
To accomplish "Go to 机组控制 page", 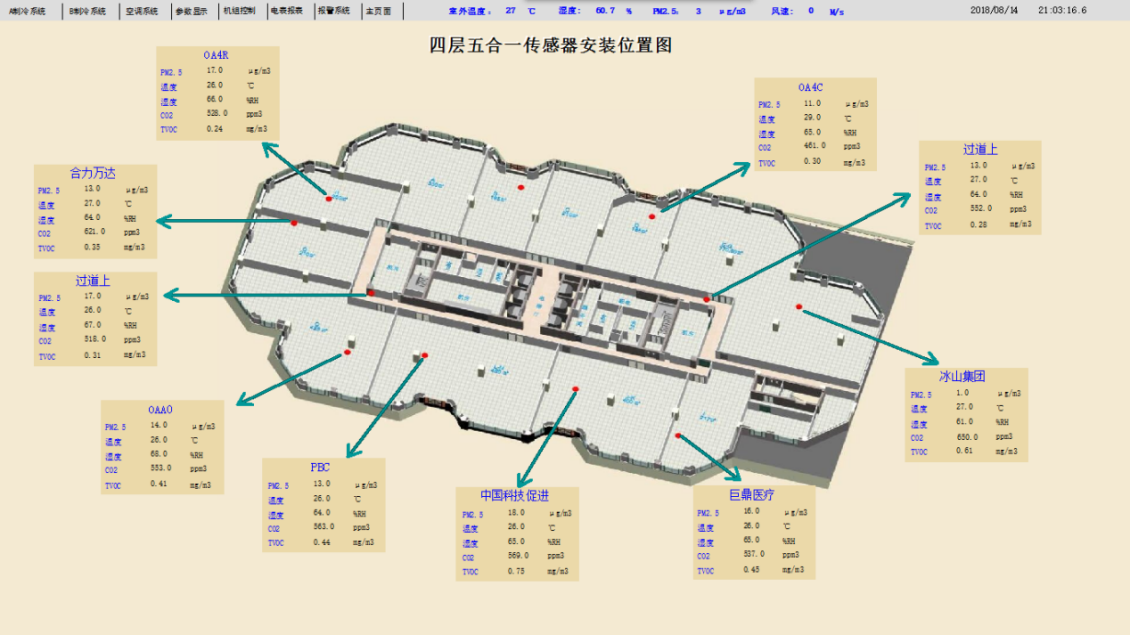I will pos(239,11).
